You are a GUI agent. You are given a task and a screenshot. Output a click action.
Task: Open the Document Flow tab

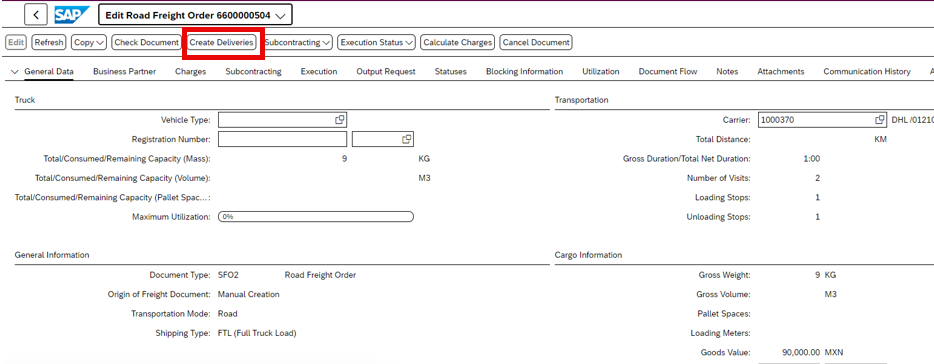[668, 71]
